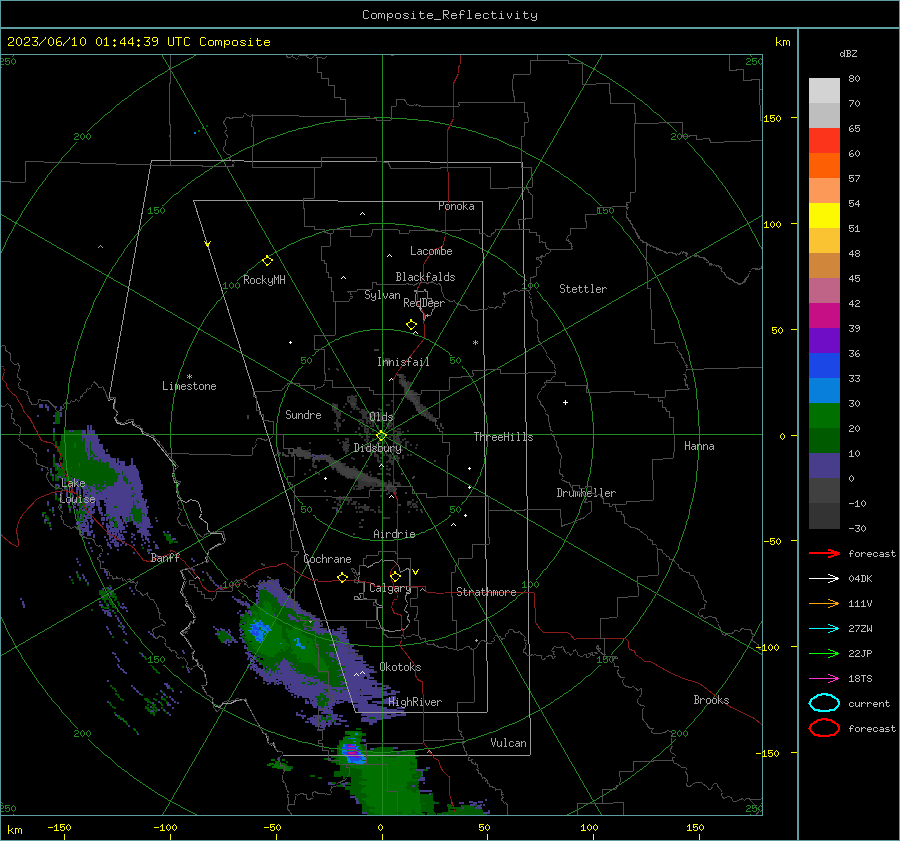Click the dBZ legend heading
The image size is (900, 841).
pos(848,53)
